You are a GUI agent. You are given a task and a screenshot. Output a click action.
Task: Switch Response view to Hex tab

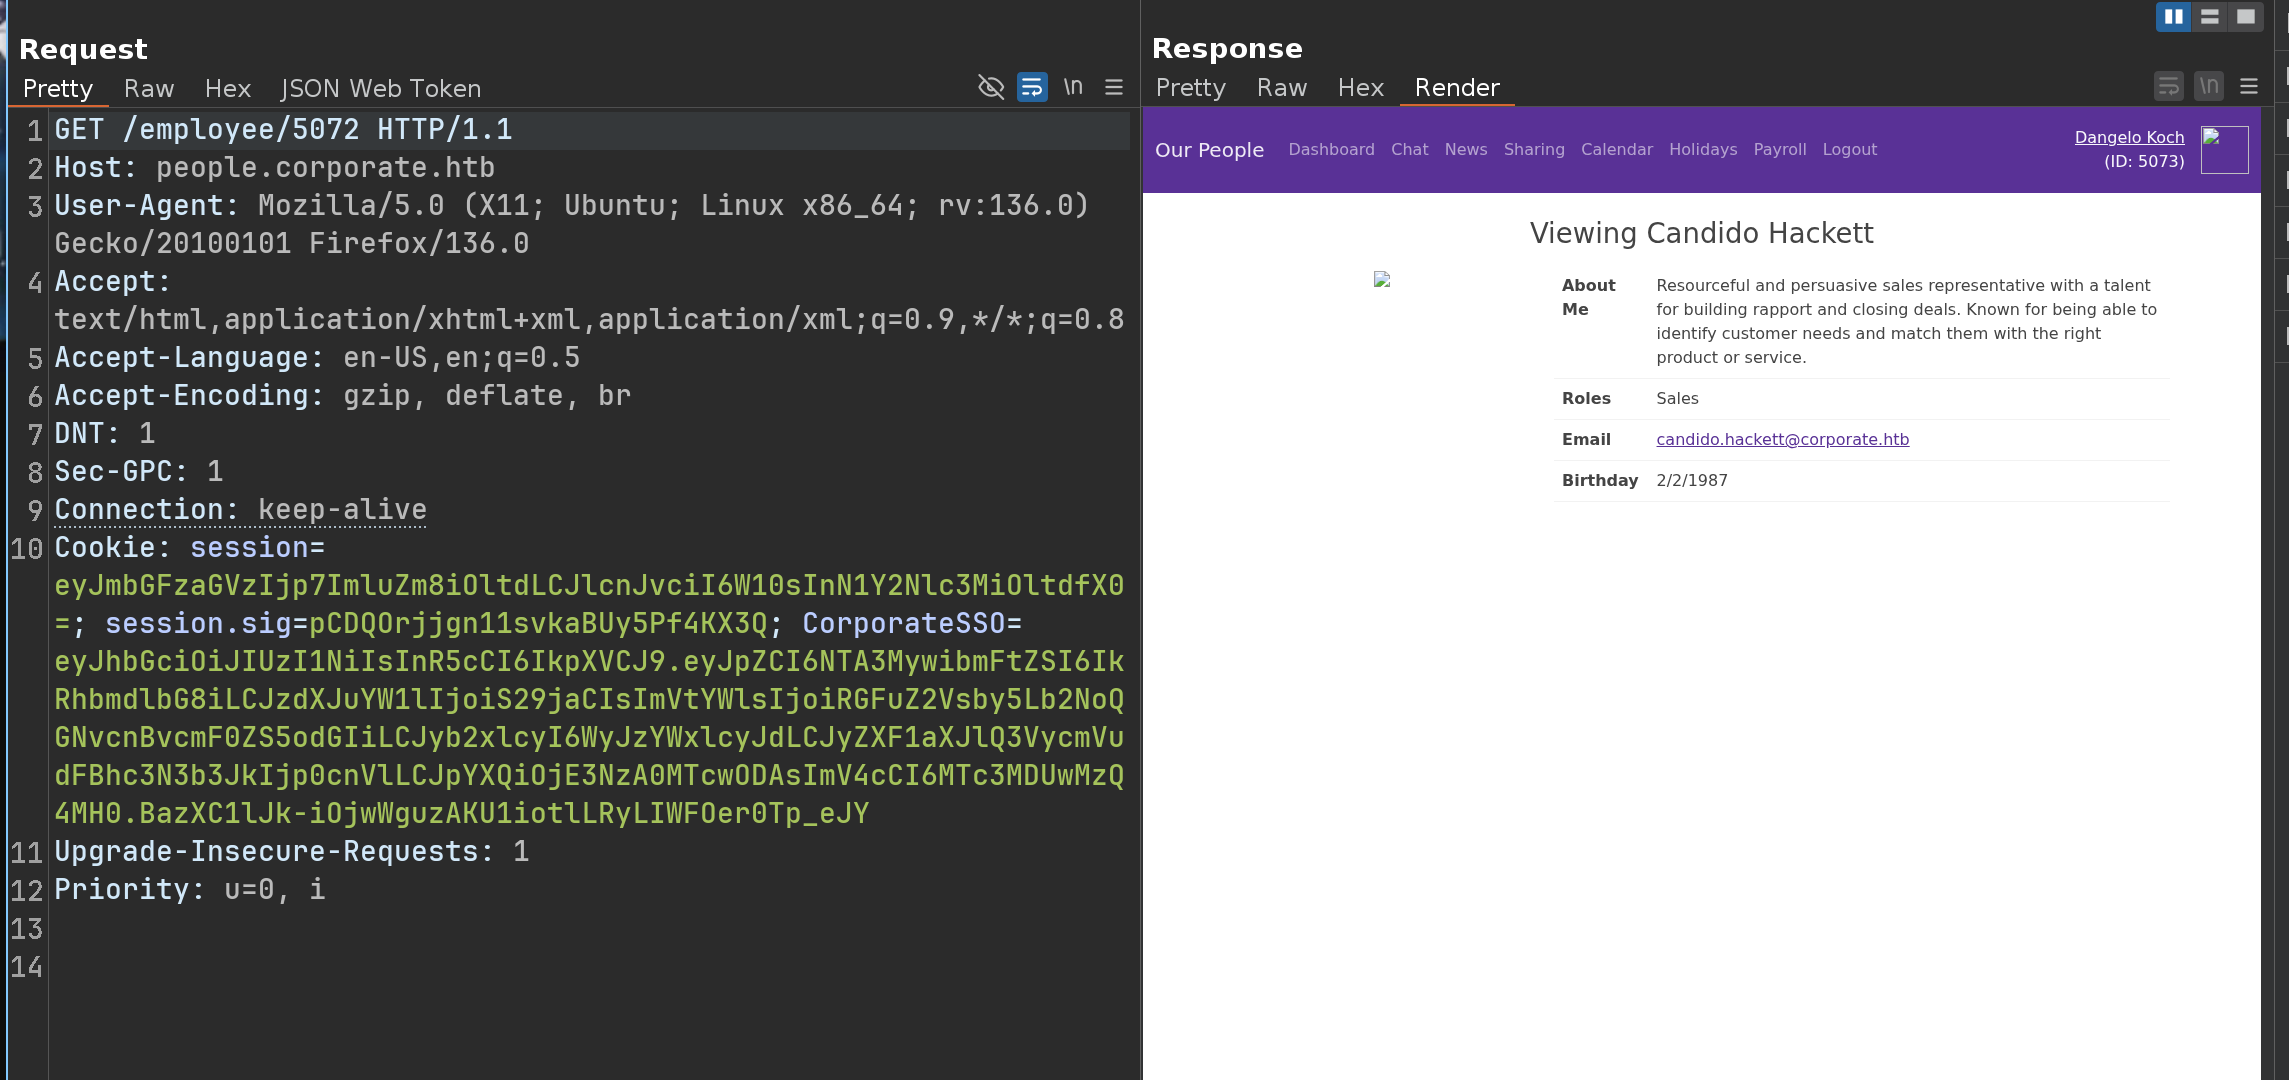click(x=1360, y=88)
